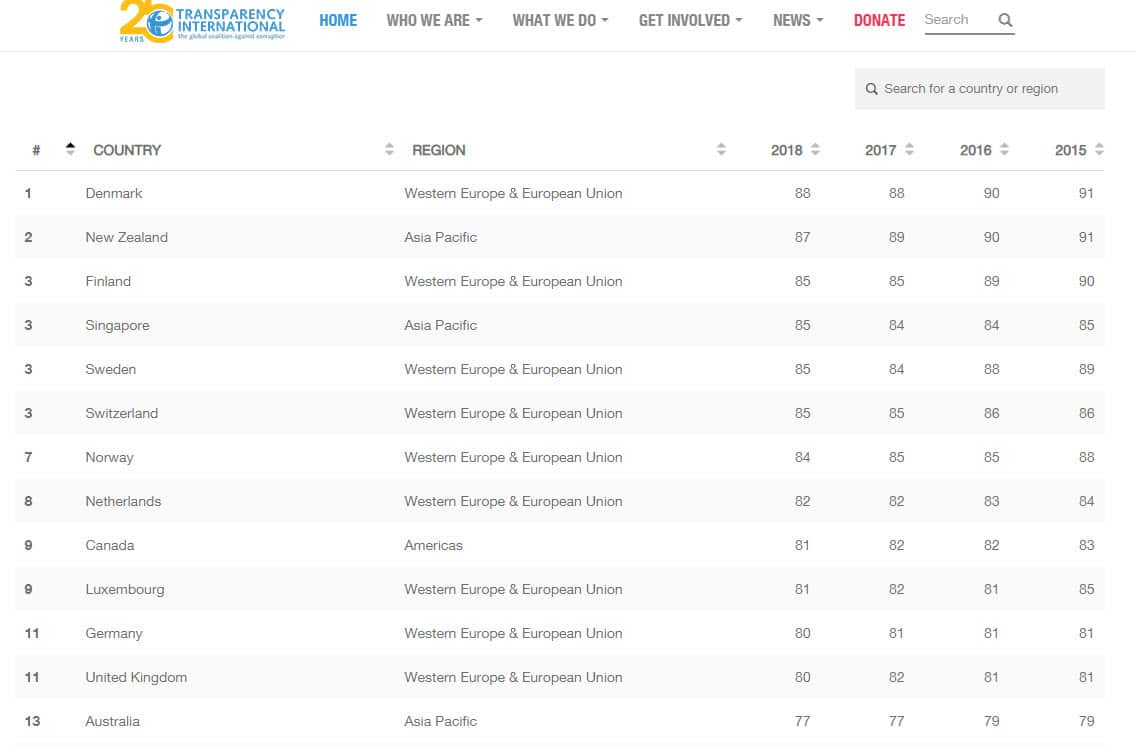Click United Kingdom's 2017 score of 82
The height and width of the screenshot is (747, 1136).
(896, 677)
